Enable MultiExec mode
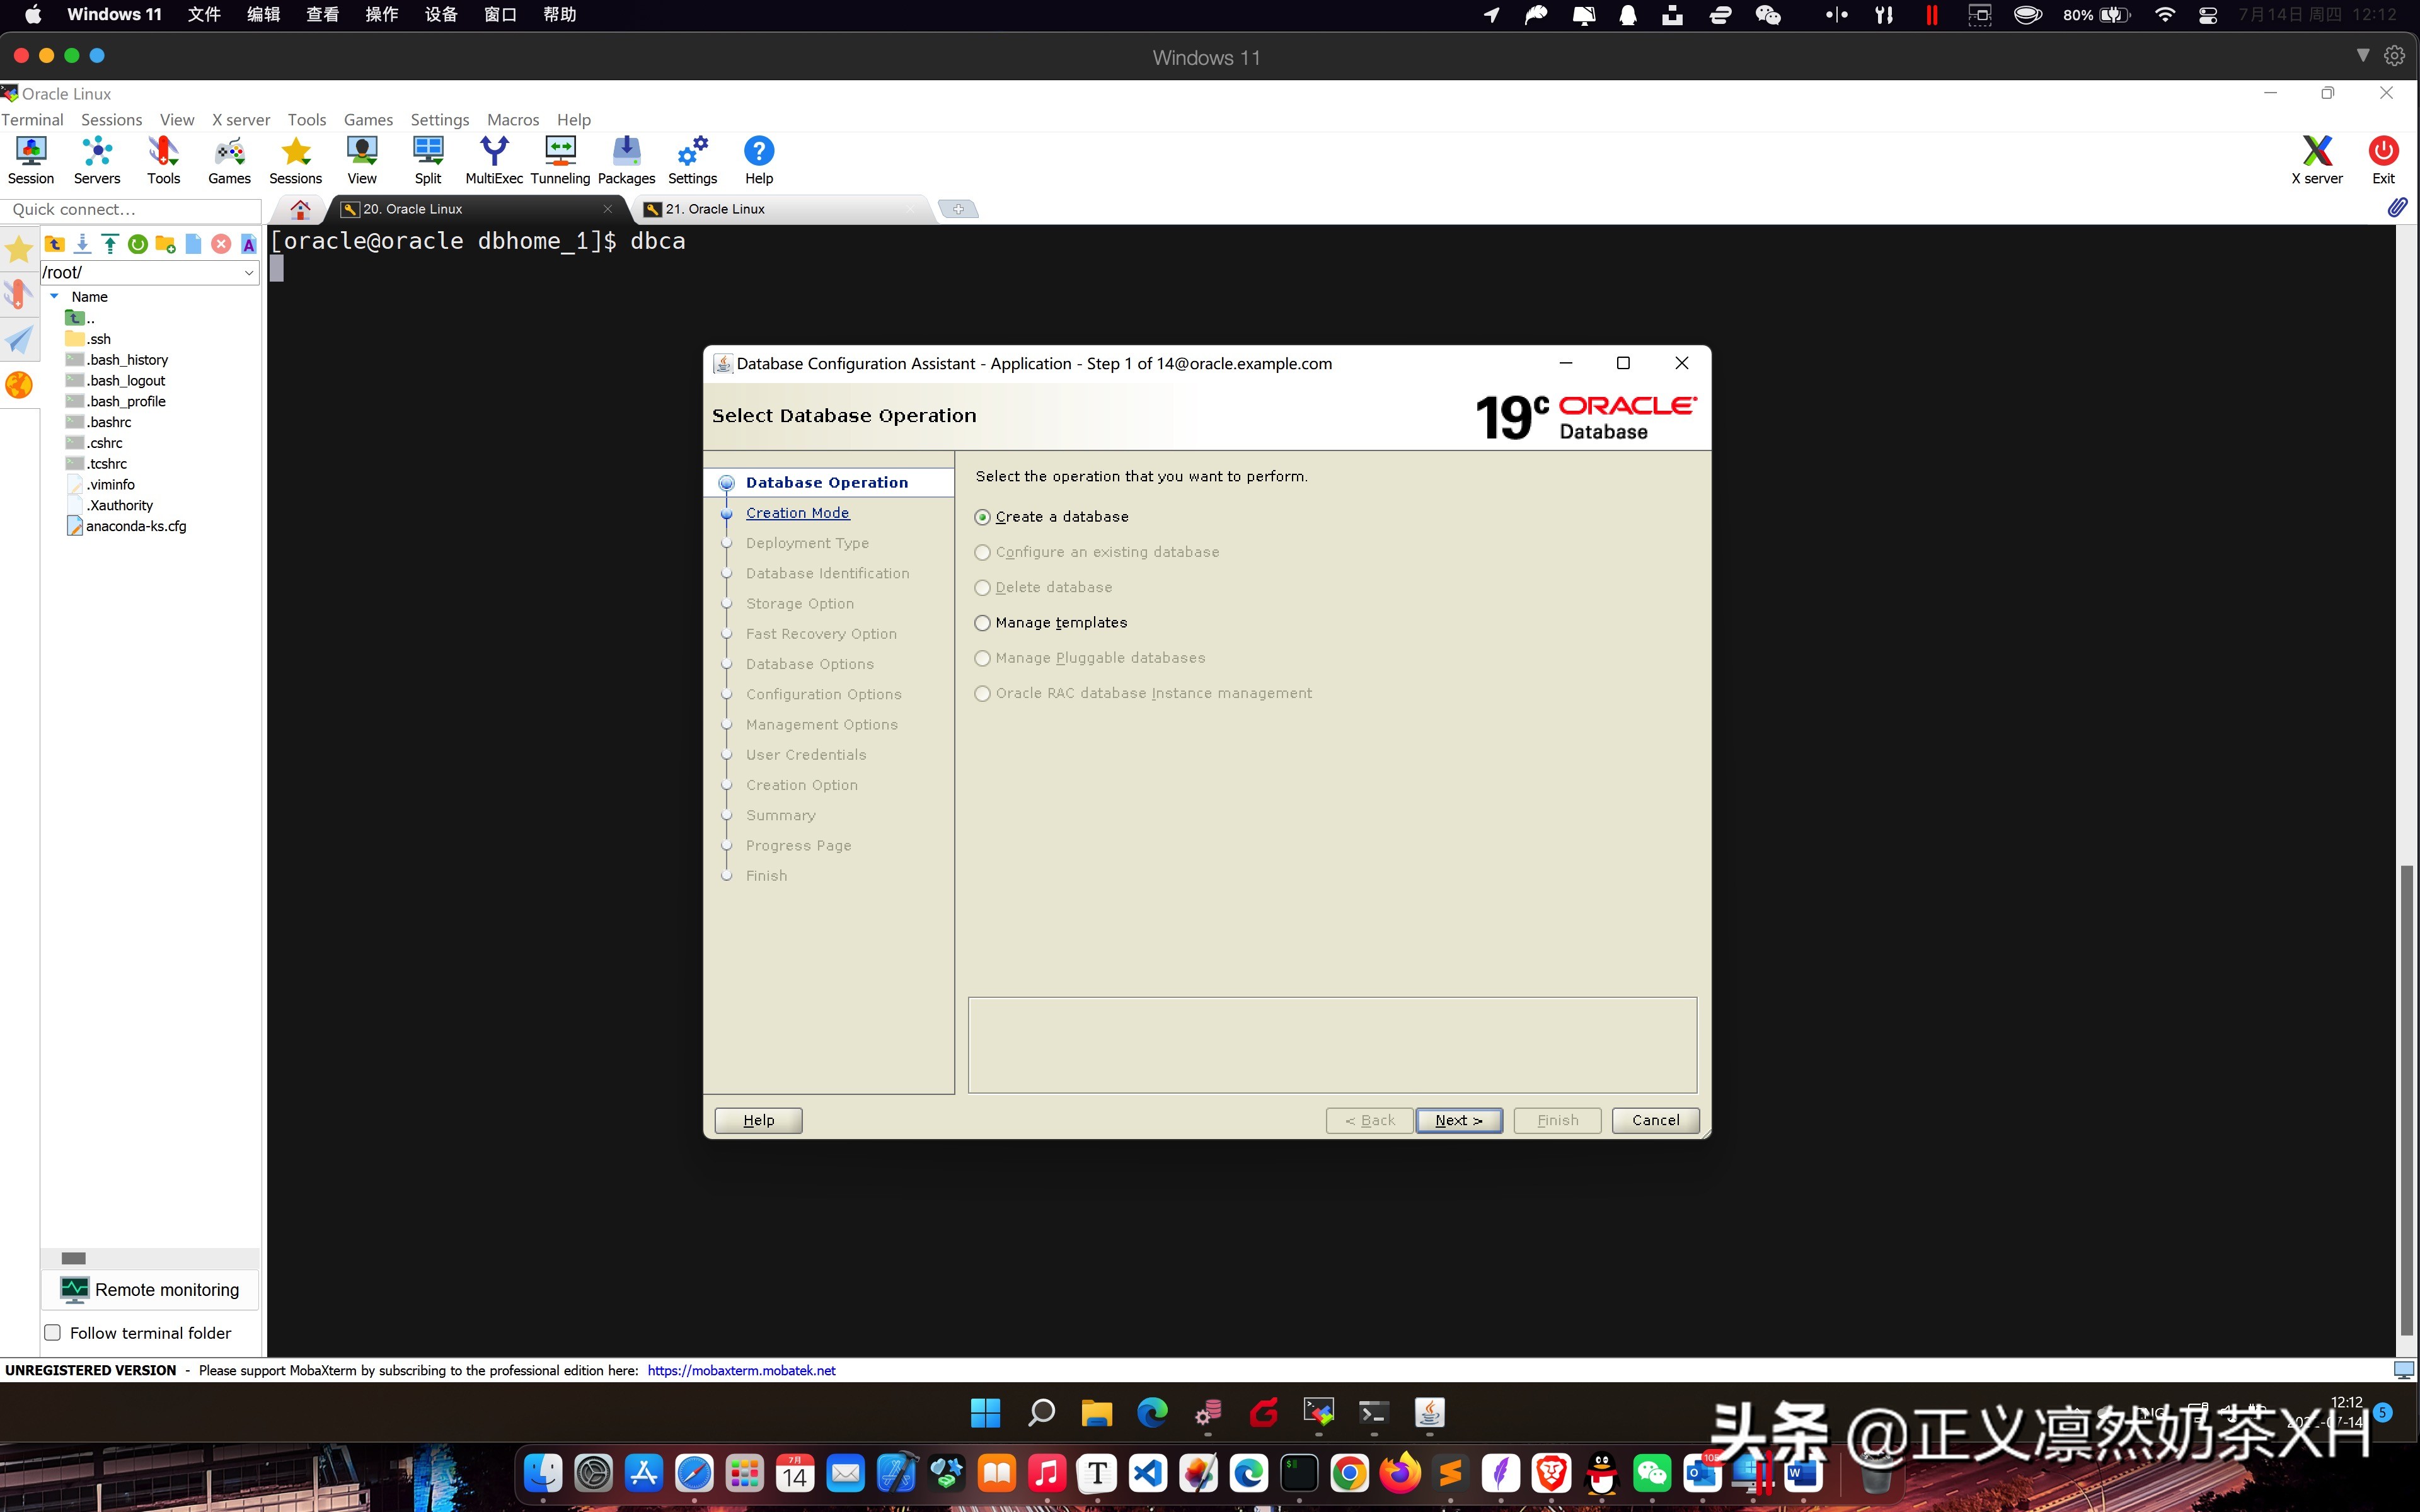Screen dimensions: 2420x1512 click(494, 158)
